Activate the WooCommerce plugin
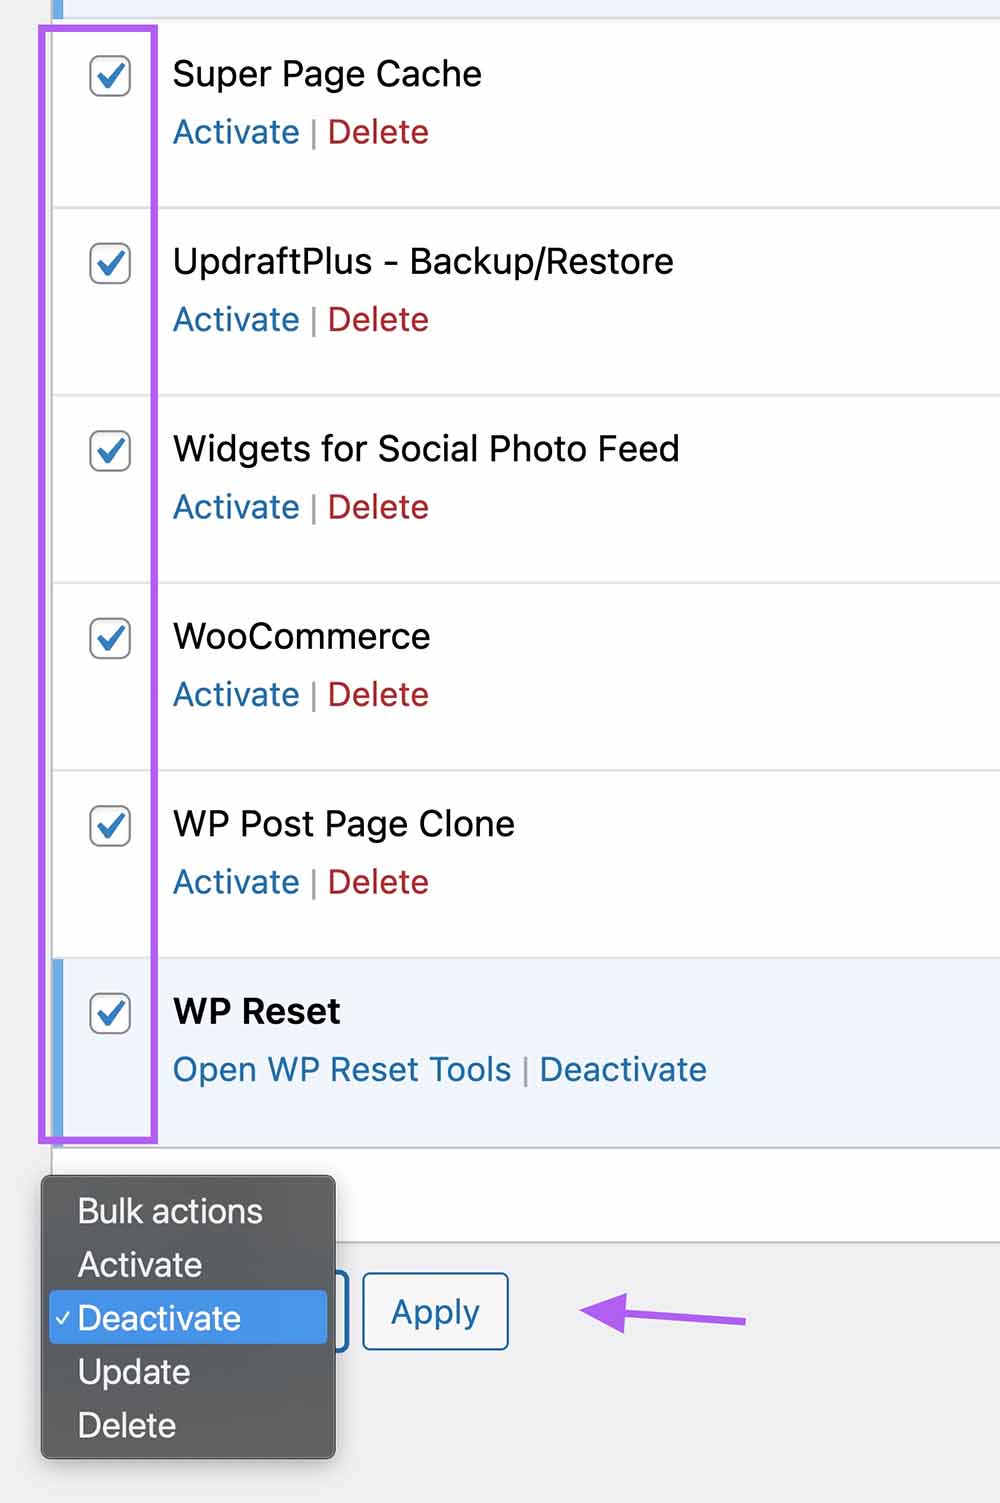The width and height of the screenshot is (1000, 1503). (236, 695)
